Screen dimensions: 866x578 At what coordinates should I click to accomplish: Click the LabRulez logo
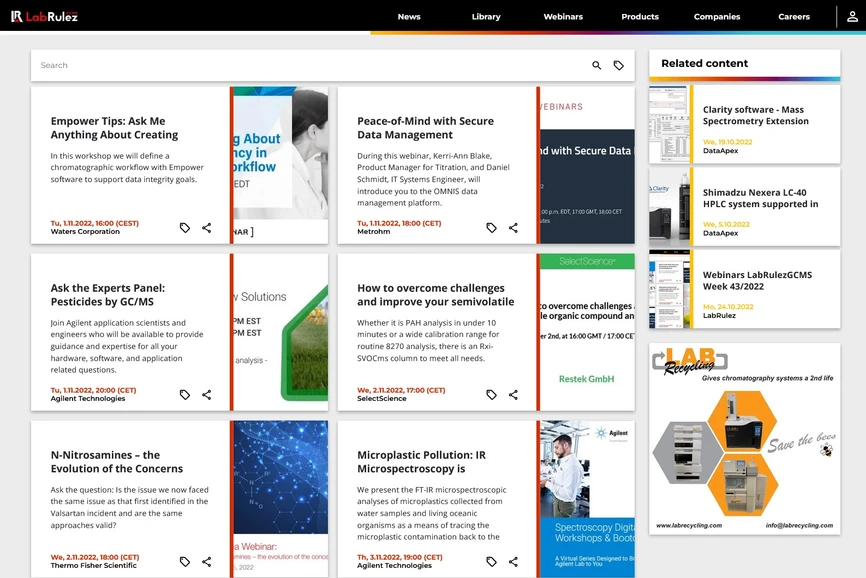(45, 17)
